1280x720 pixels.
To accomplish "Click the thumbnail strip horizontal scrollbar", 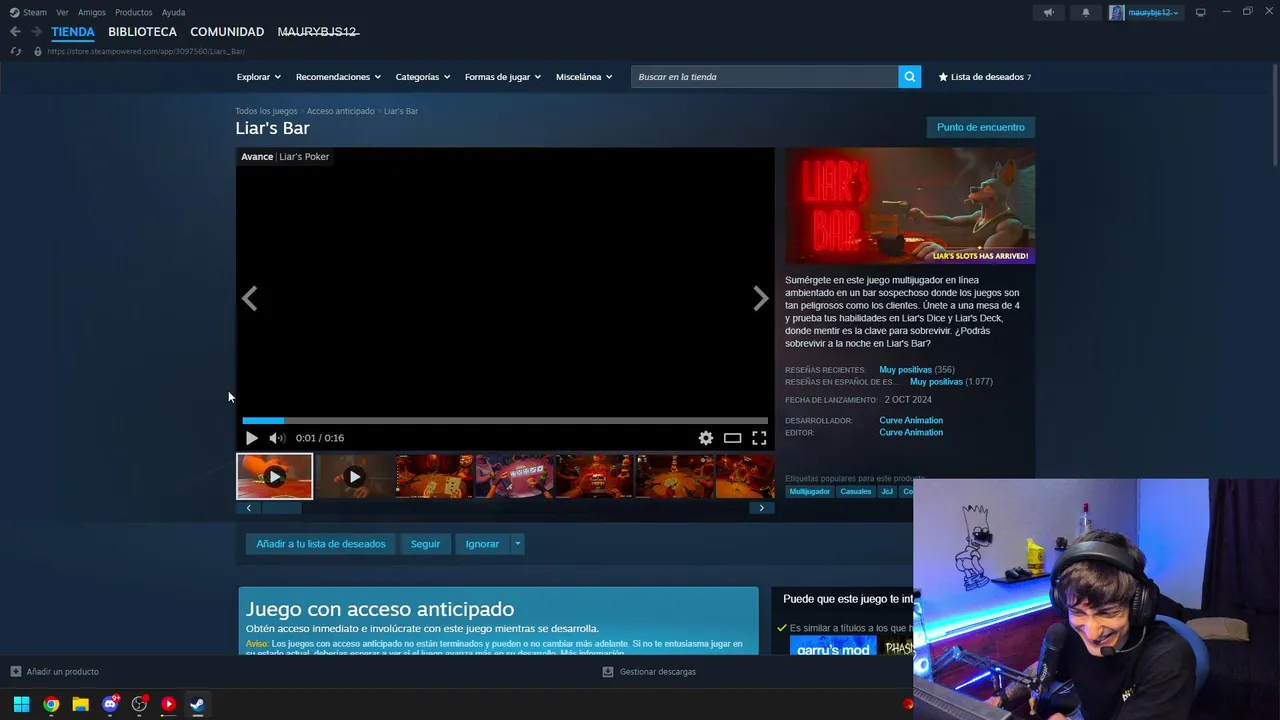I will [282, 508].
